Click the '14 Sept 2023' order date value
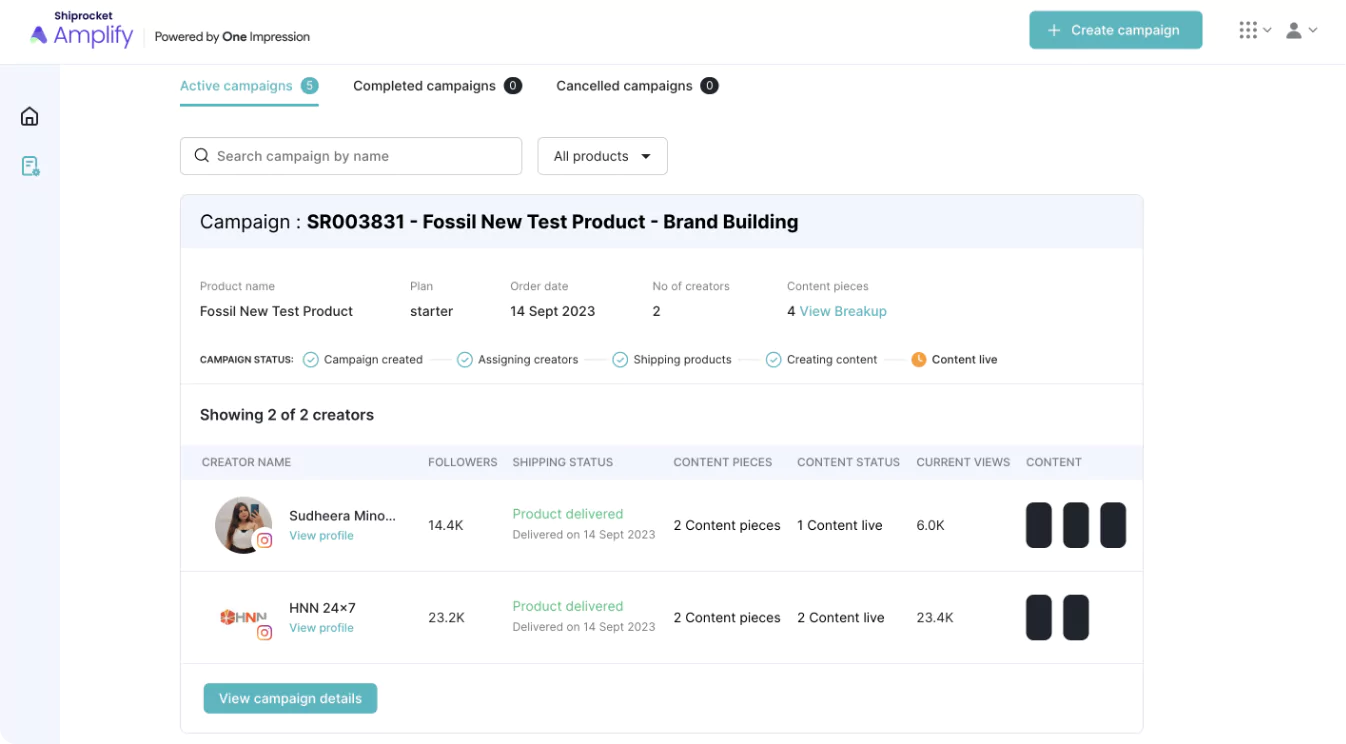 pos(552,311)
